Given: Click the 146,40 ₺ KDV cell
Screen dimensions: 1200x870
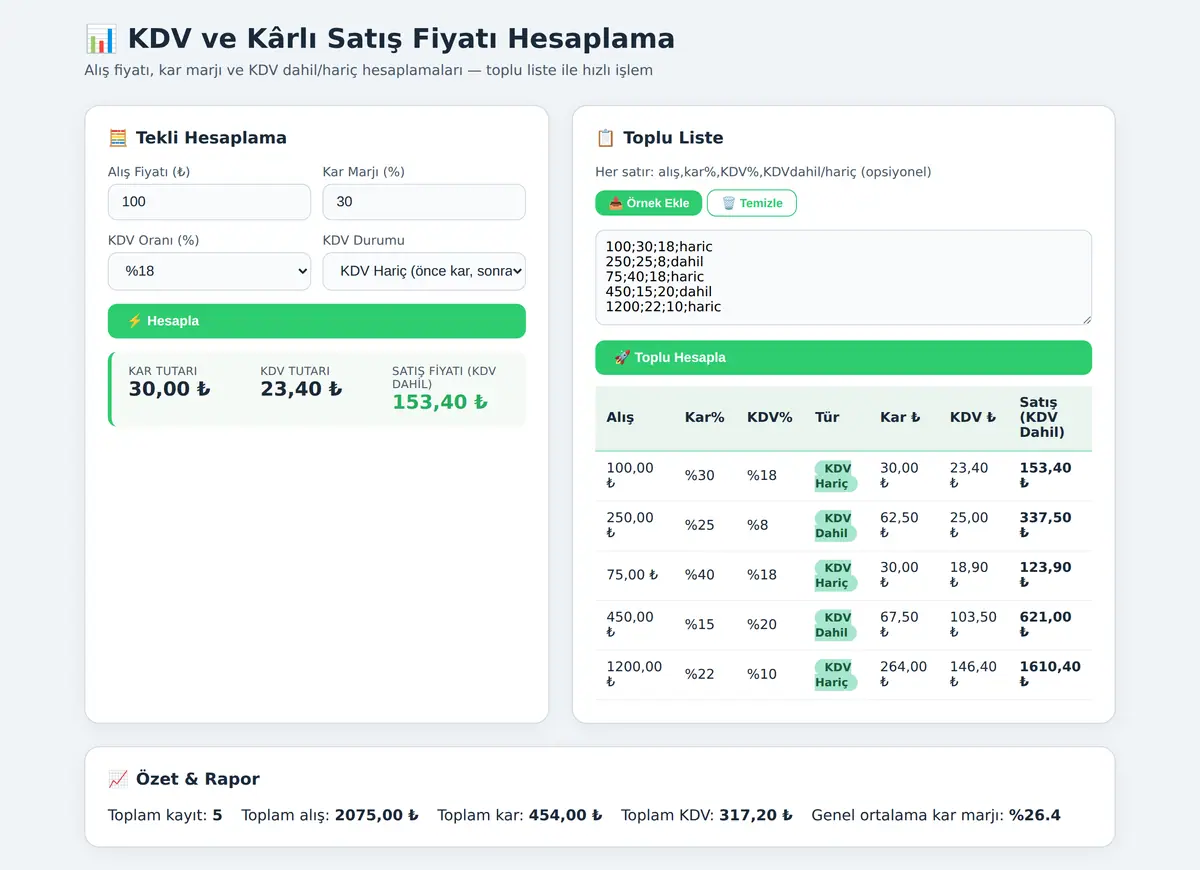Looking at the screenshot, I should 973,675.
